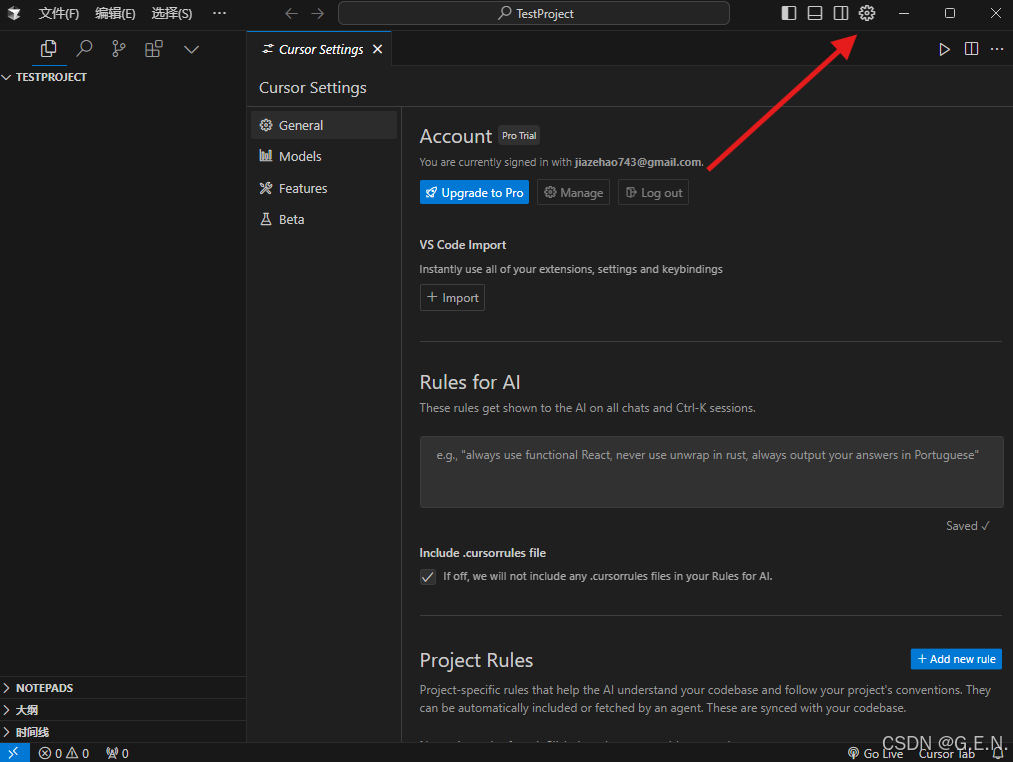Select Models settings category
Screen dimensions: 1013x762
coord(324,156)
